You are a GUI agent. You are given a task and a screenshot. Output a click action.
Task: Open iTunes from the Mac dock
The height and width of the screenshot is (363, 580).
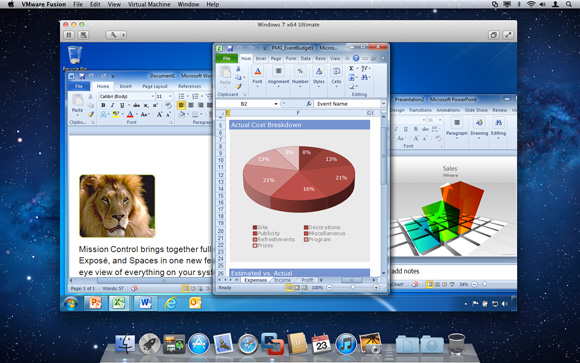coord(346,344)
